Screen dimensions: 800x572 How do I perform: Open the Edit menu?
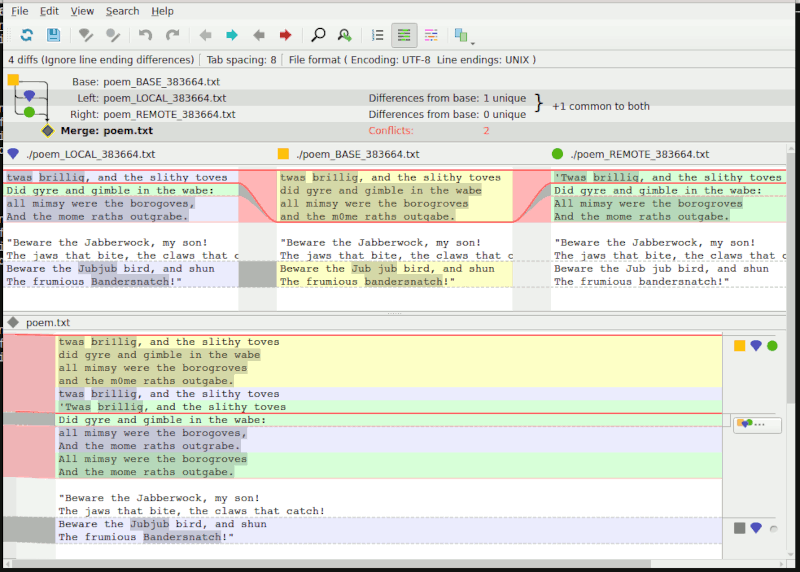(x=49, y=11)
